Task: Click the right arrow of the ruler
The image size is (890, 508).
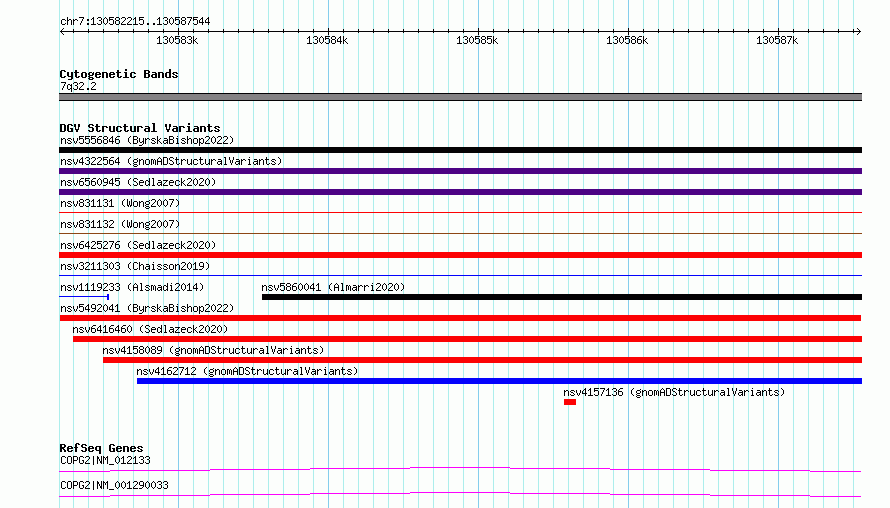Action: coord(858,32)
